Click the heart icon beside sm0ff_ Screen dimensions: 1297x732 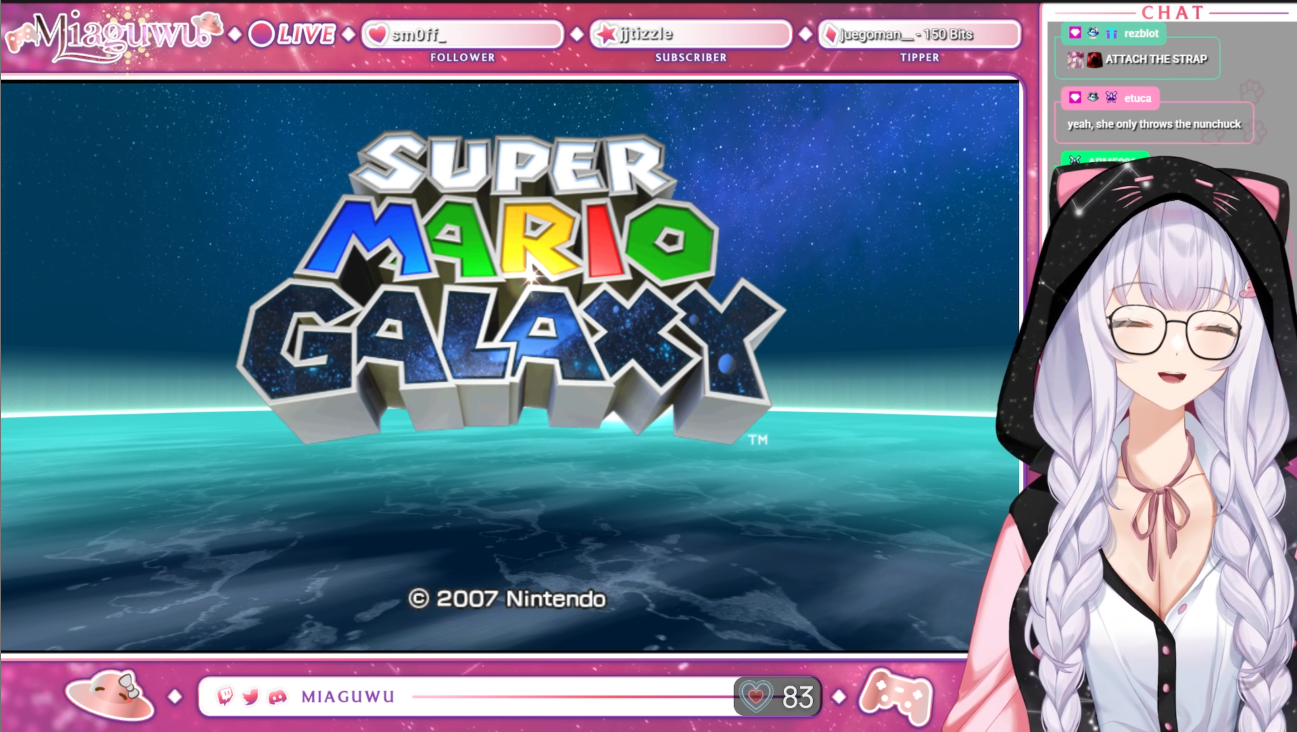[377, 34]
